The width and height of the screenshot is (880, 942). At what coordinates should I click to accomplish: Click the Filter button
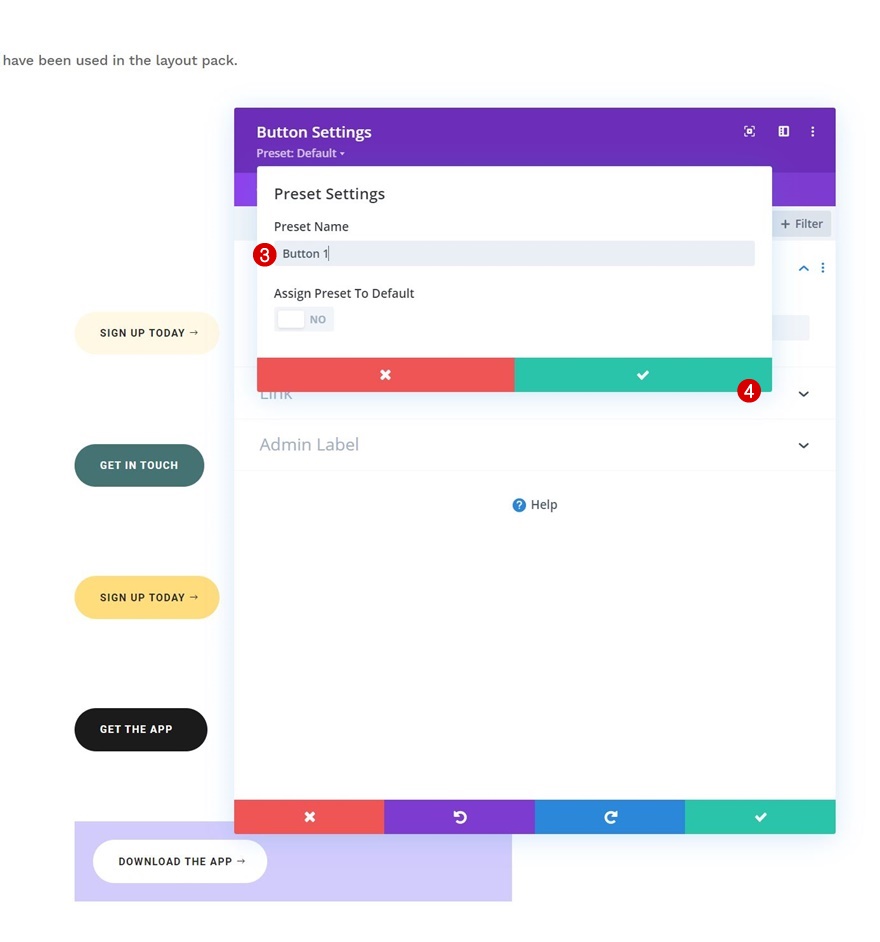[801, 224]
